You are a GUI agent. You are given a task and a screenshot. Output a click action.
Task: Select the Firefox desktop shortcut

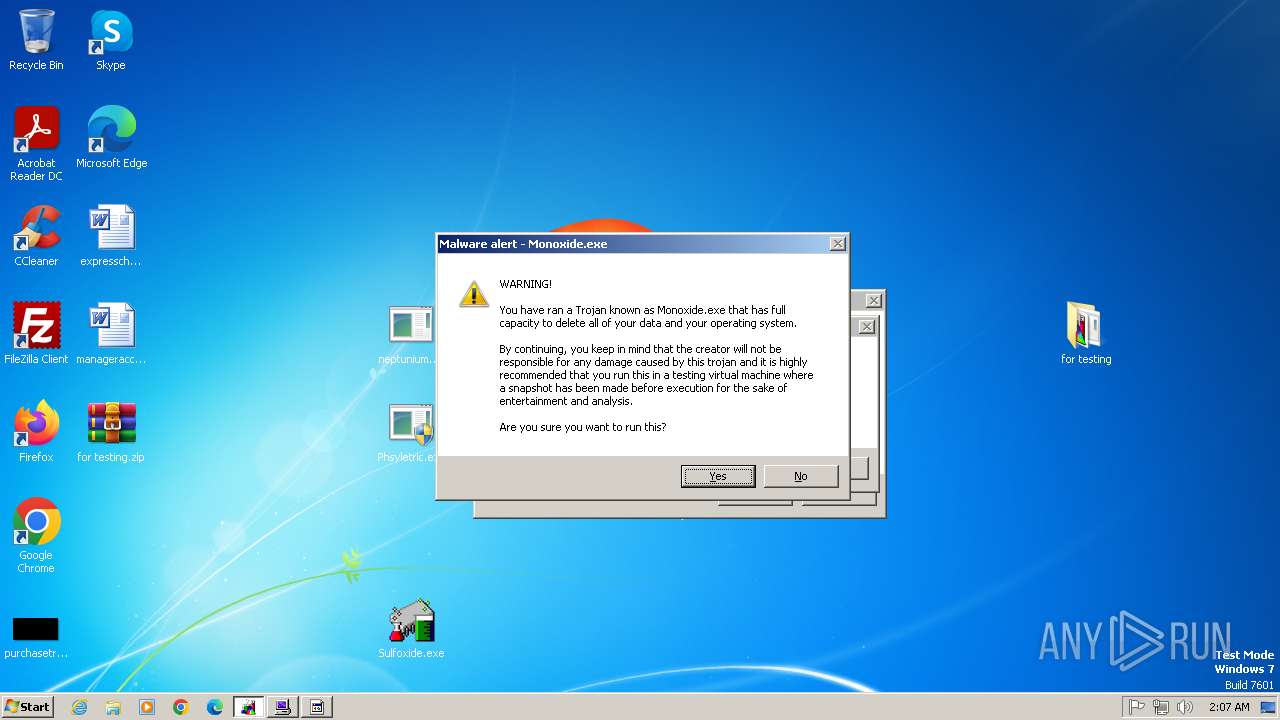36,431
